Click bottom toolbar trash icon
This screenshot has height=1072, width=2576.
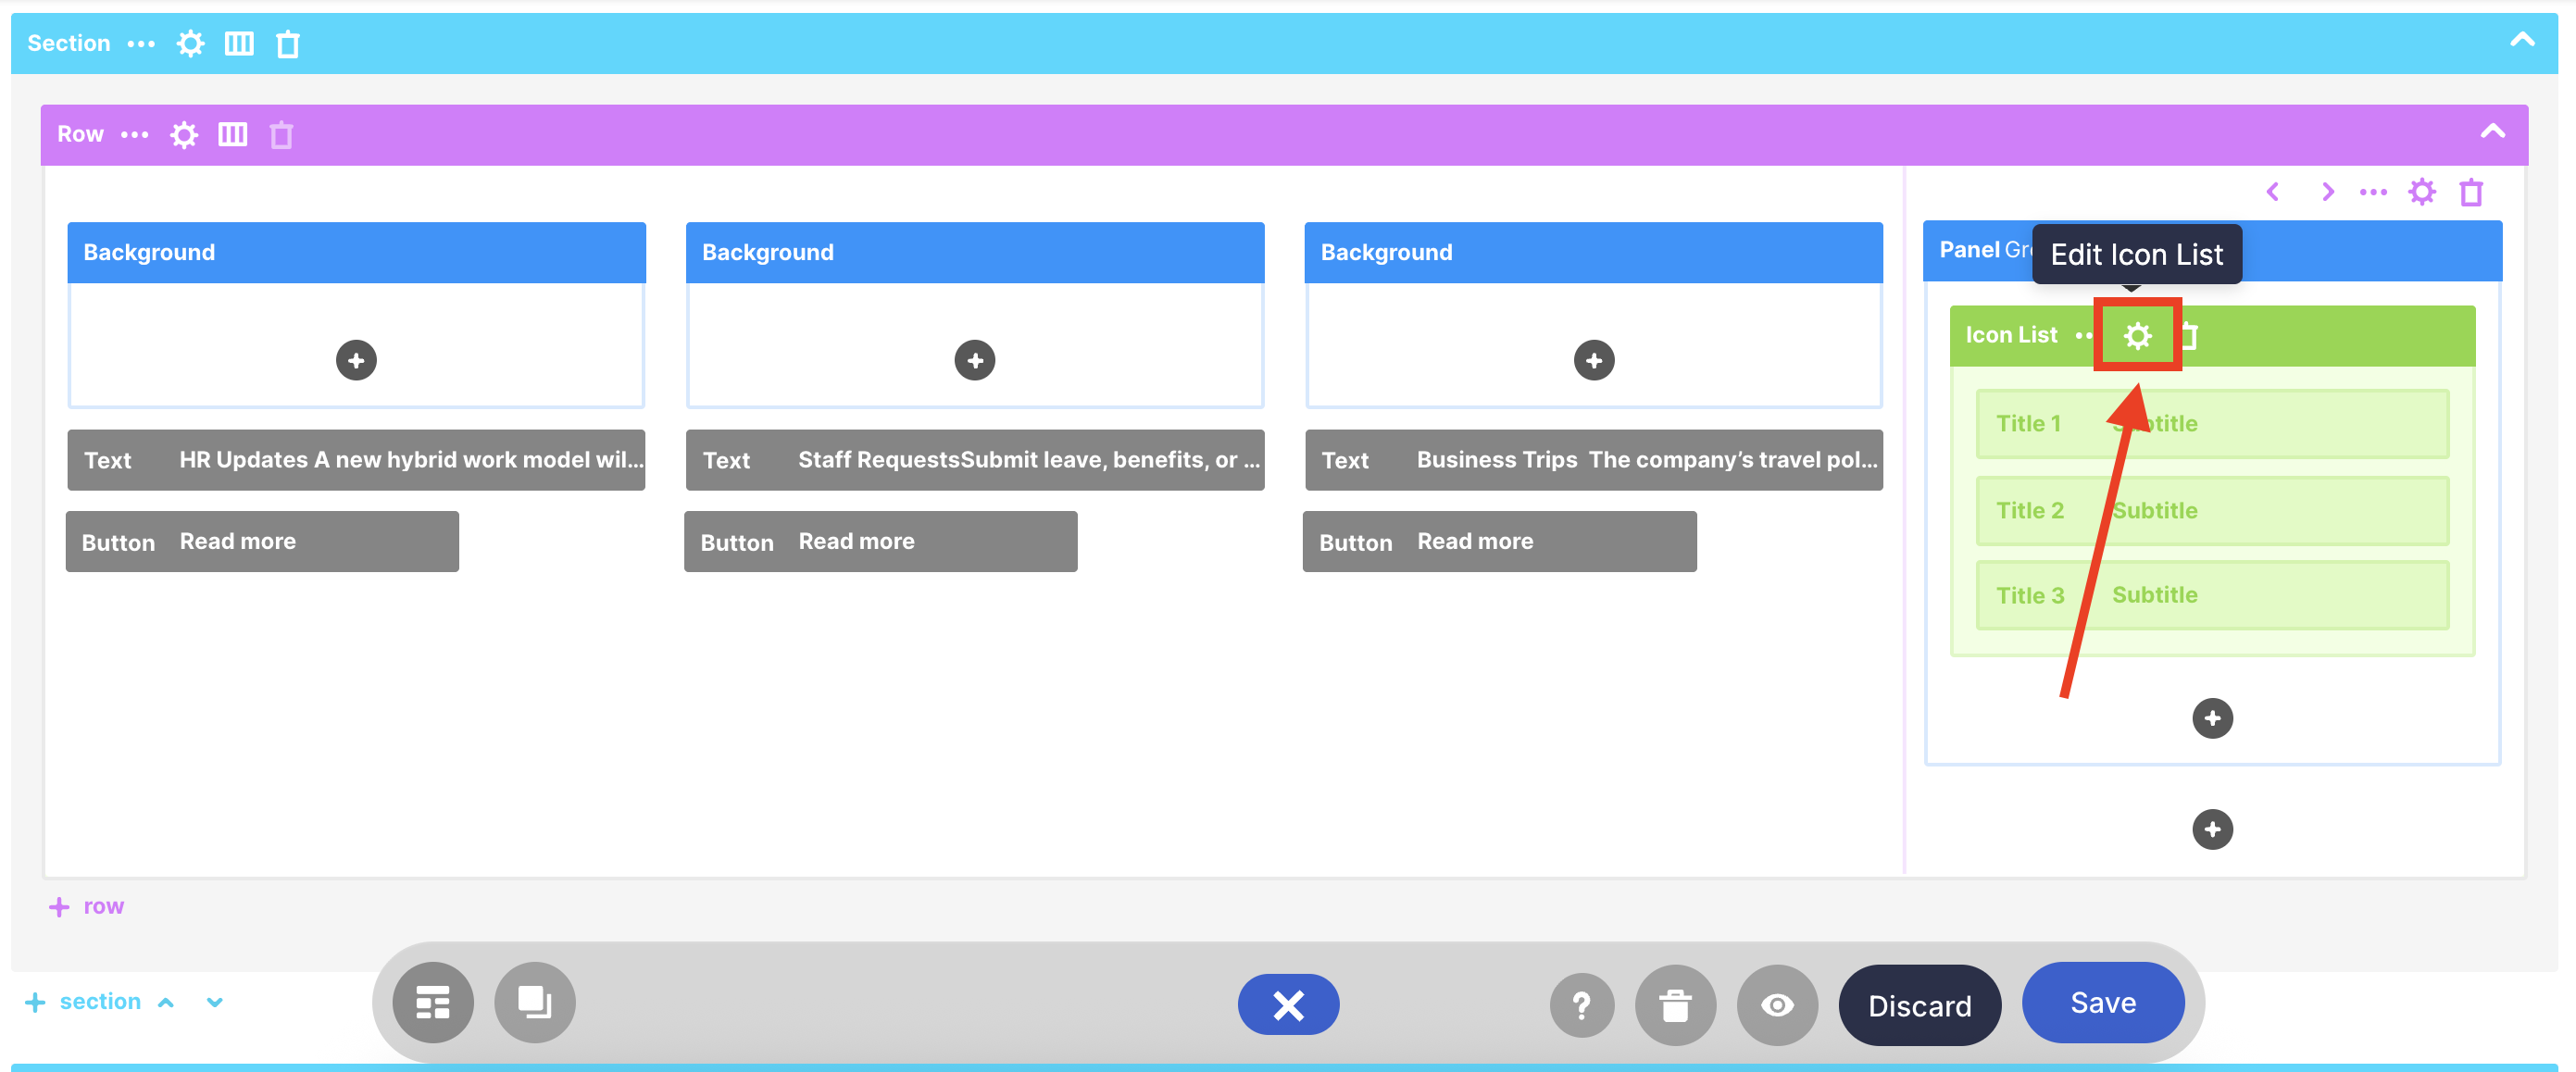coord(1675,1005)
